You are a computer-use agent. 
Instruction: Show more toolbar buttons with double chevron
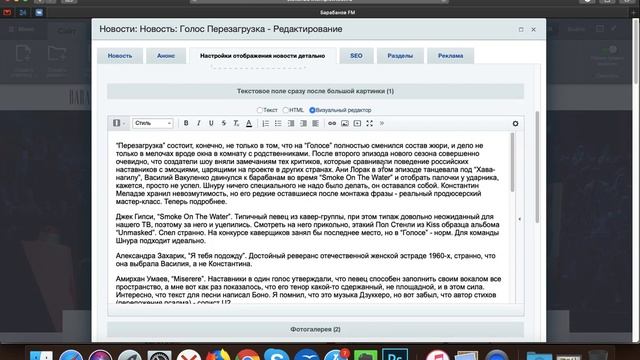click(x=382, y=123)
